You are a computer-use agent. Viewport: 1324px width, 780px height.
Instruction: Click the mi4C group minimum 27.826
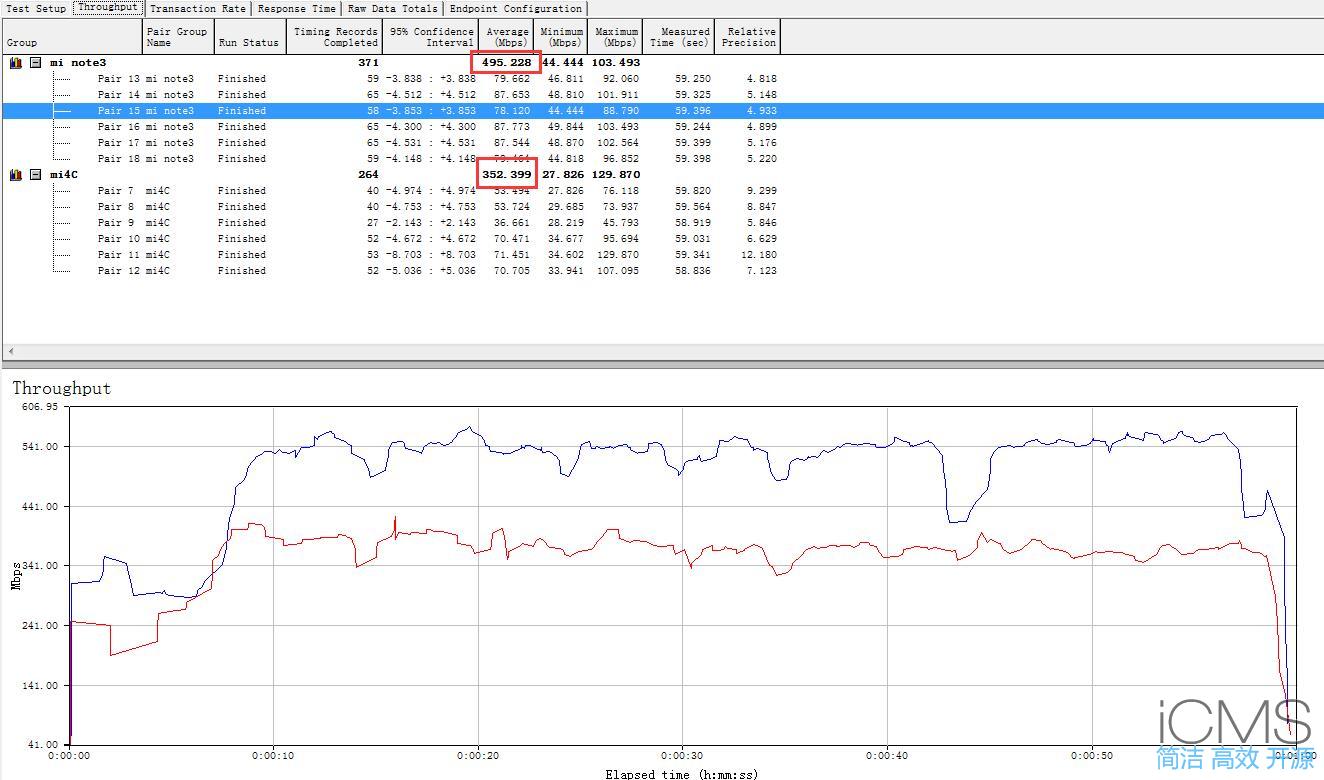(563, 175)
